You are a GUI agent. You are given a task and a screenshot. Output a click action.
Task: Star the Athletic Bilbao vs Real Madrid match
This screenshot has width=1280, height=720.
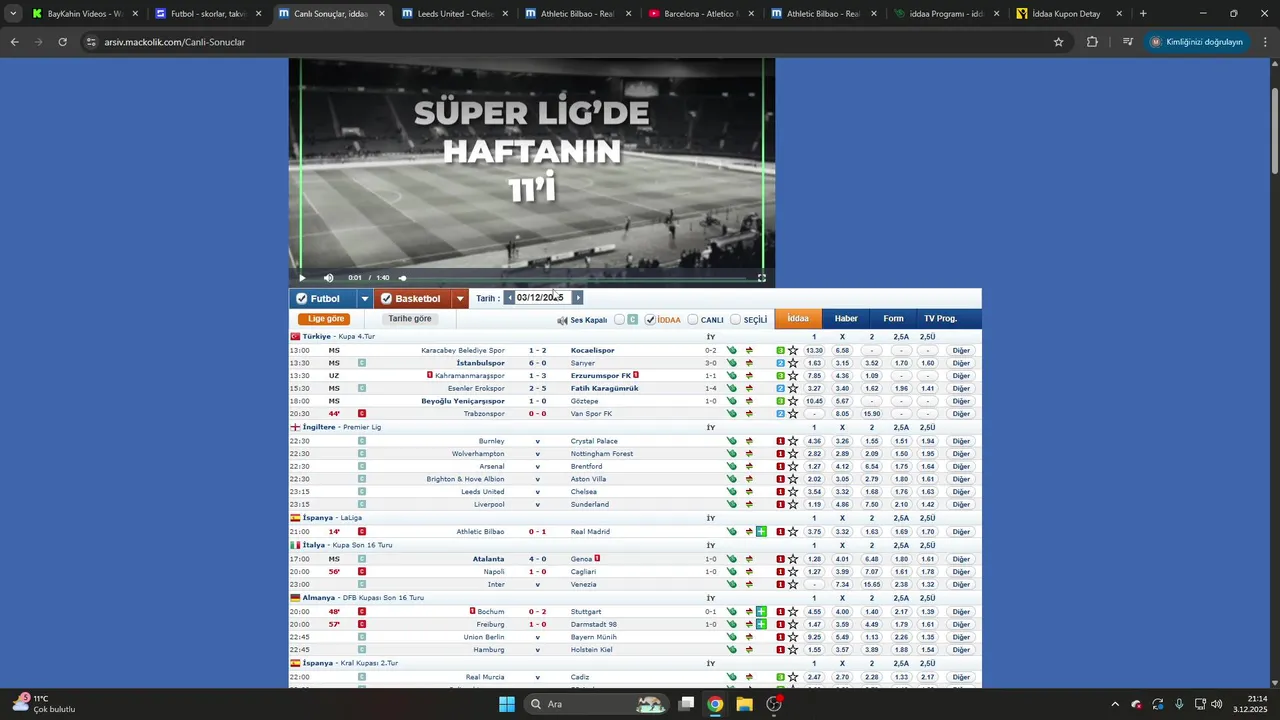(793, 532)
